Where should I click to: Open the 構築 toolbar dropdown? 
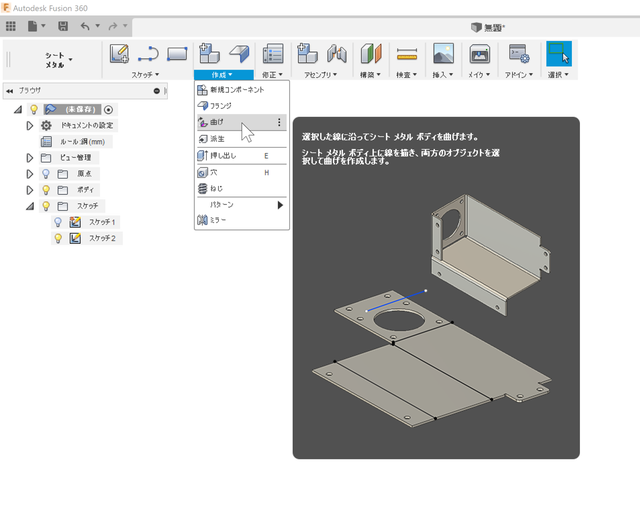click(x=370, y=75)
